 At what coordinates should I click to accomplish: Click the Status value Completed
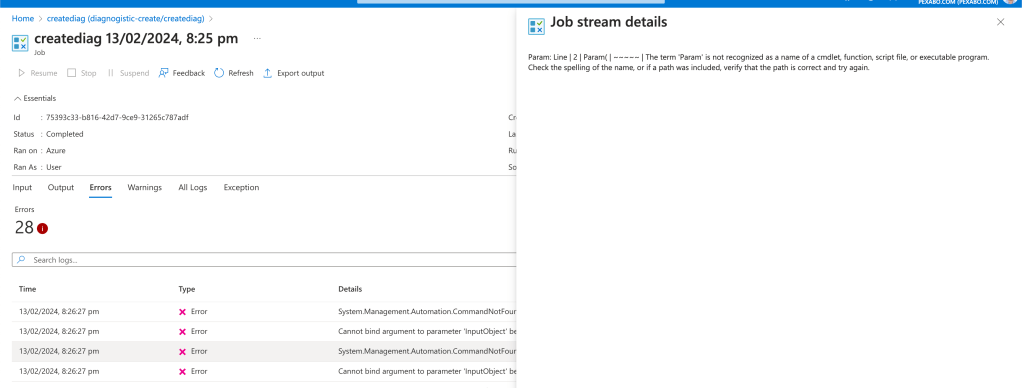65,134
